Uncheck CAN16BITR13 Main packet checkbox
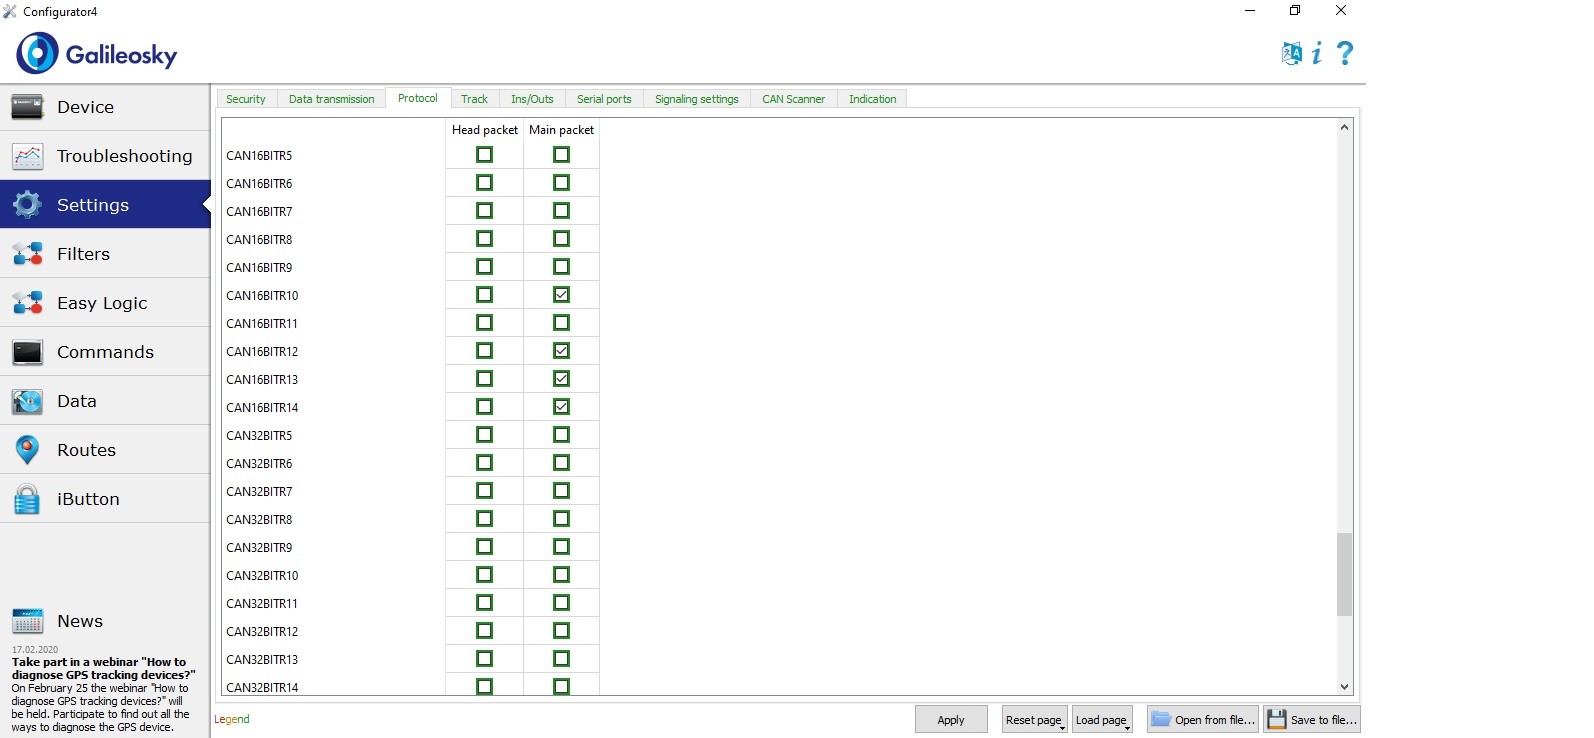This screenshot has height=738, width=1594. tap(561, 379)
